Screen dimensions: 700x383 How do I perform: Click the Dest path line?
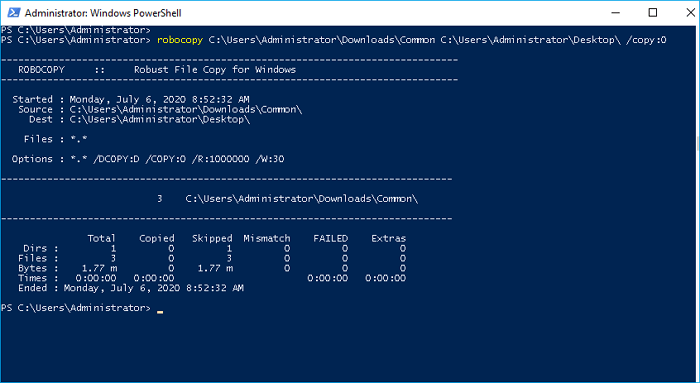point(139,119)
